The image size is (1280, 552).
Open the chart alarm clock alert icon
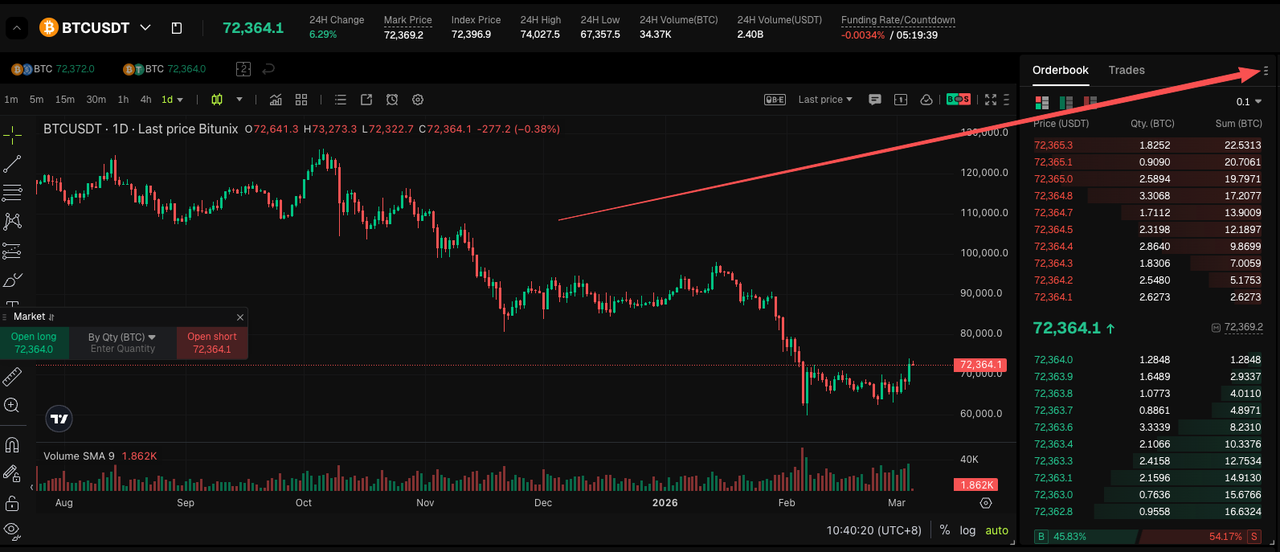[392, 100]
